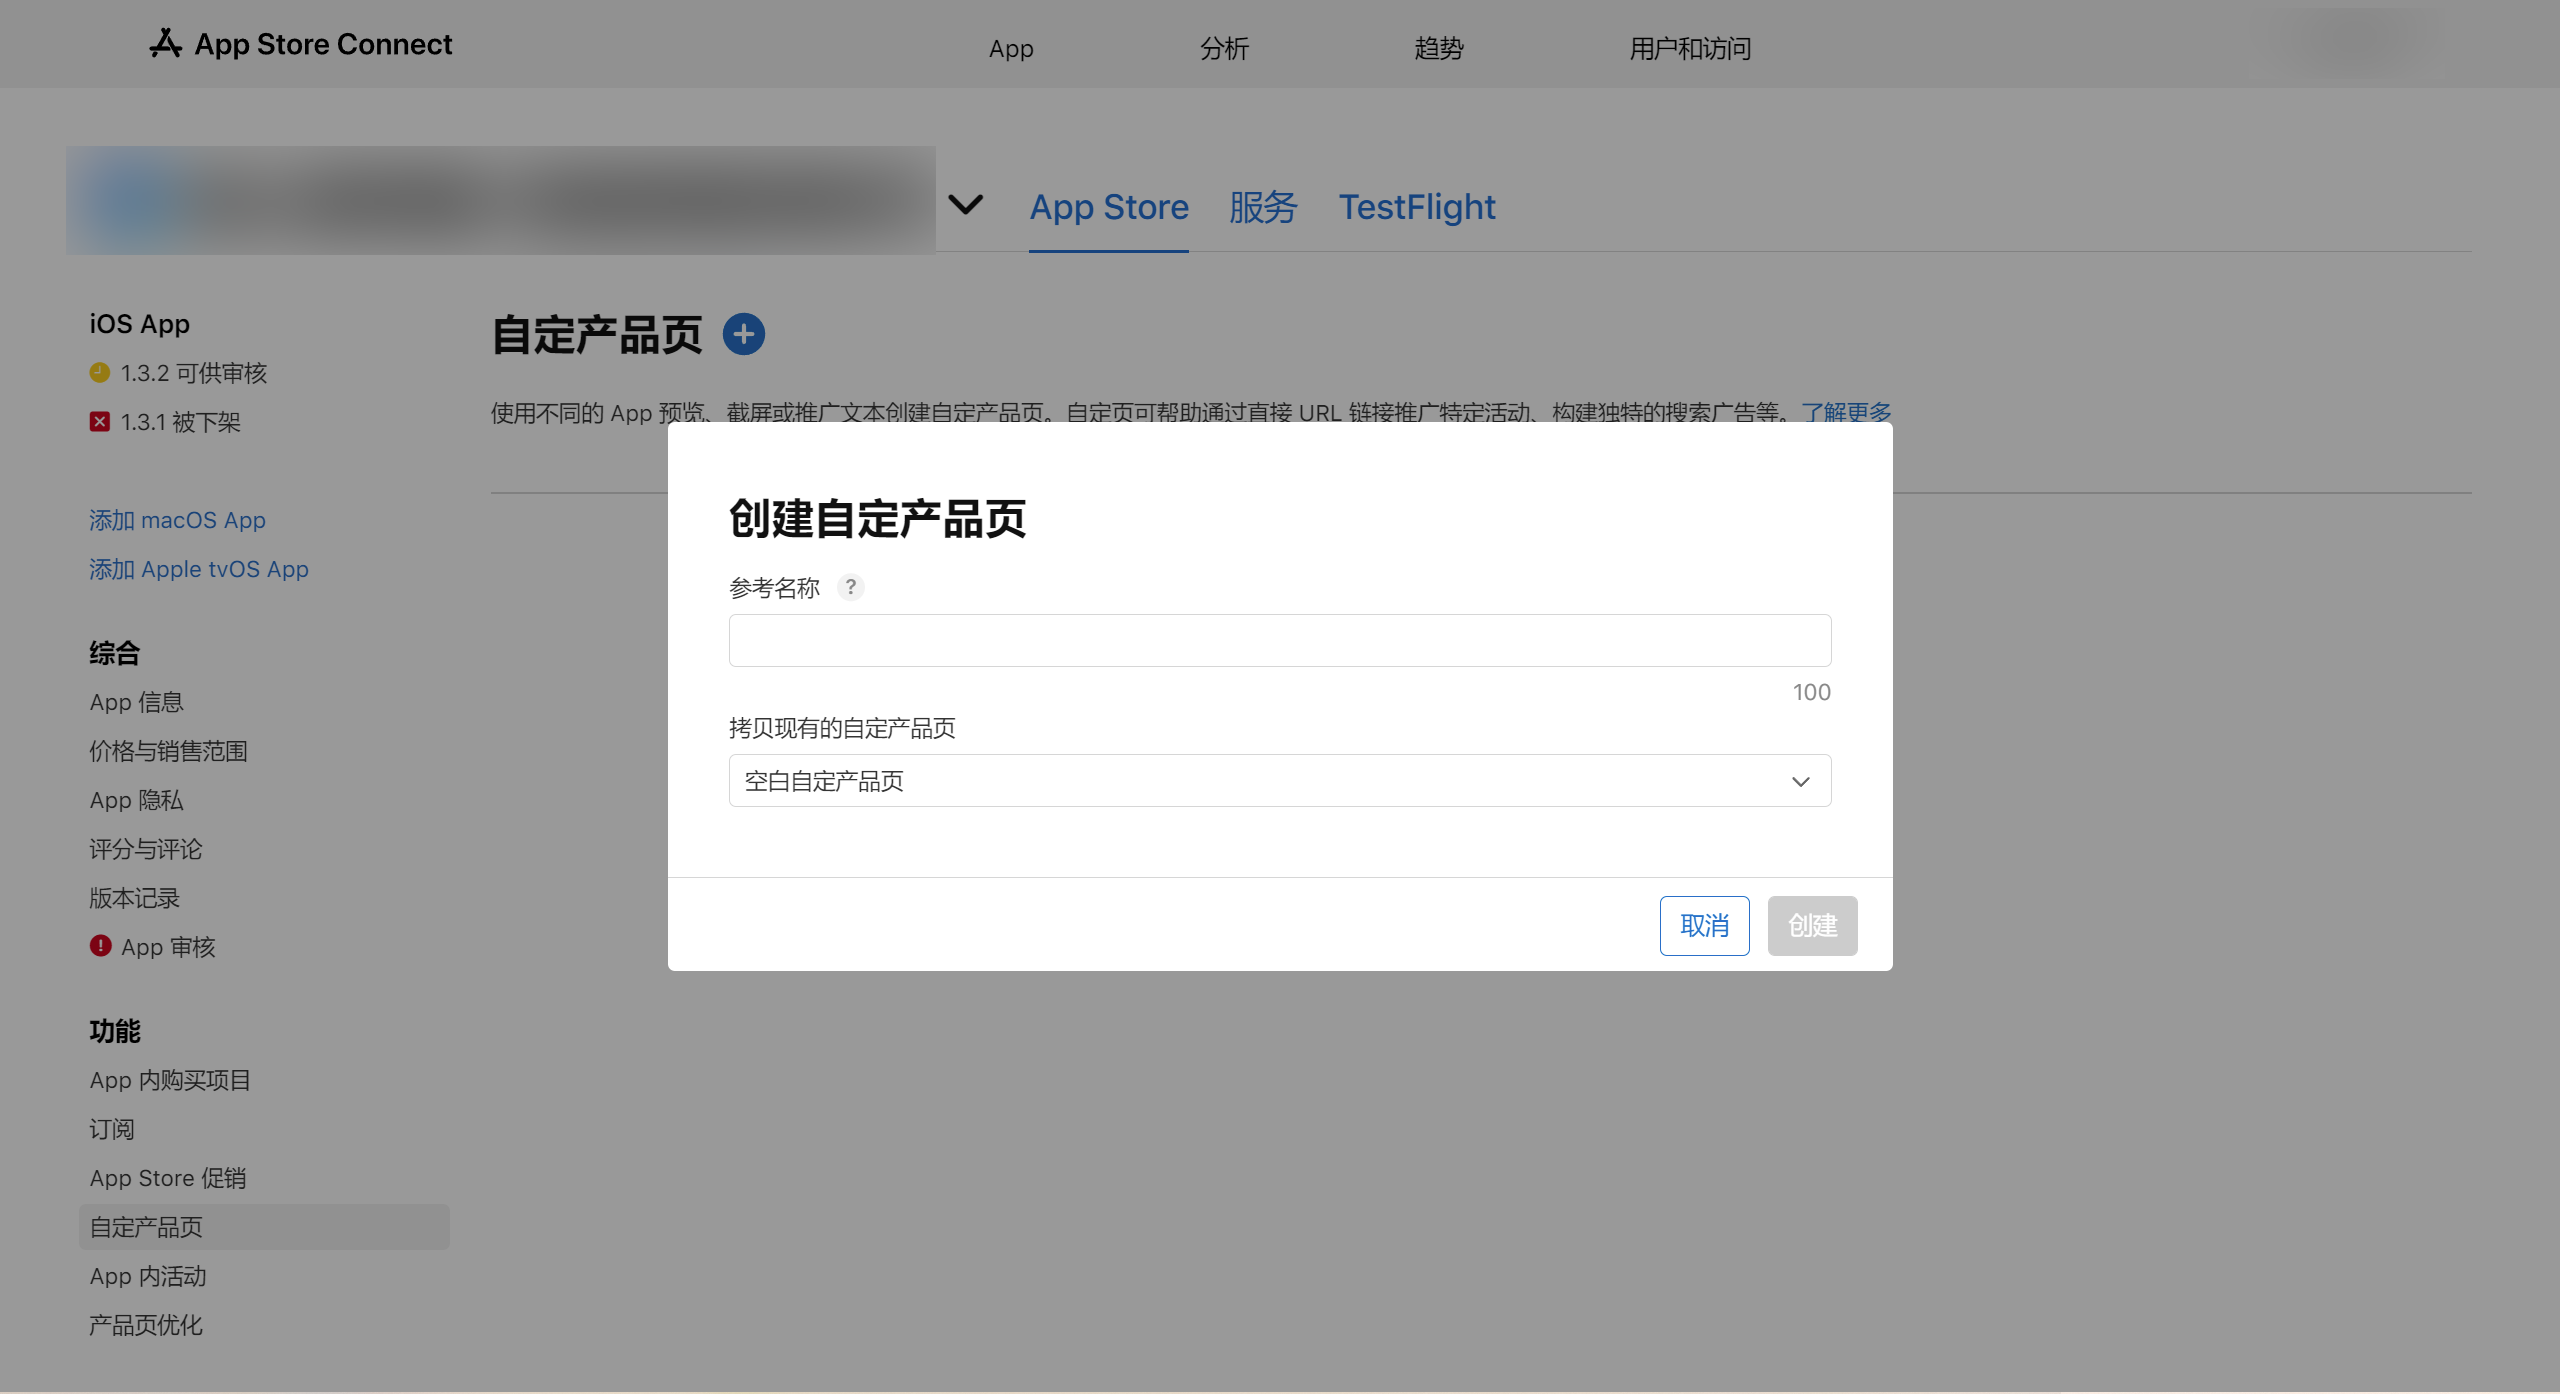Click the red X icon for 1.3.1
The width and height of the screenshot is (2560, 1394).
point(100,422)
